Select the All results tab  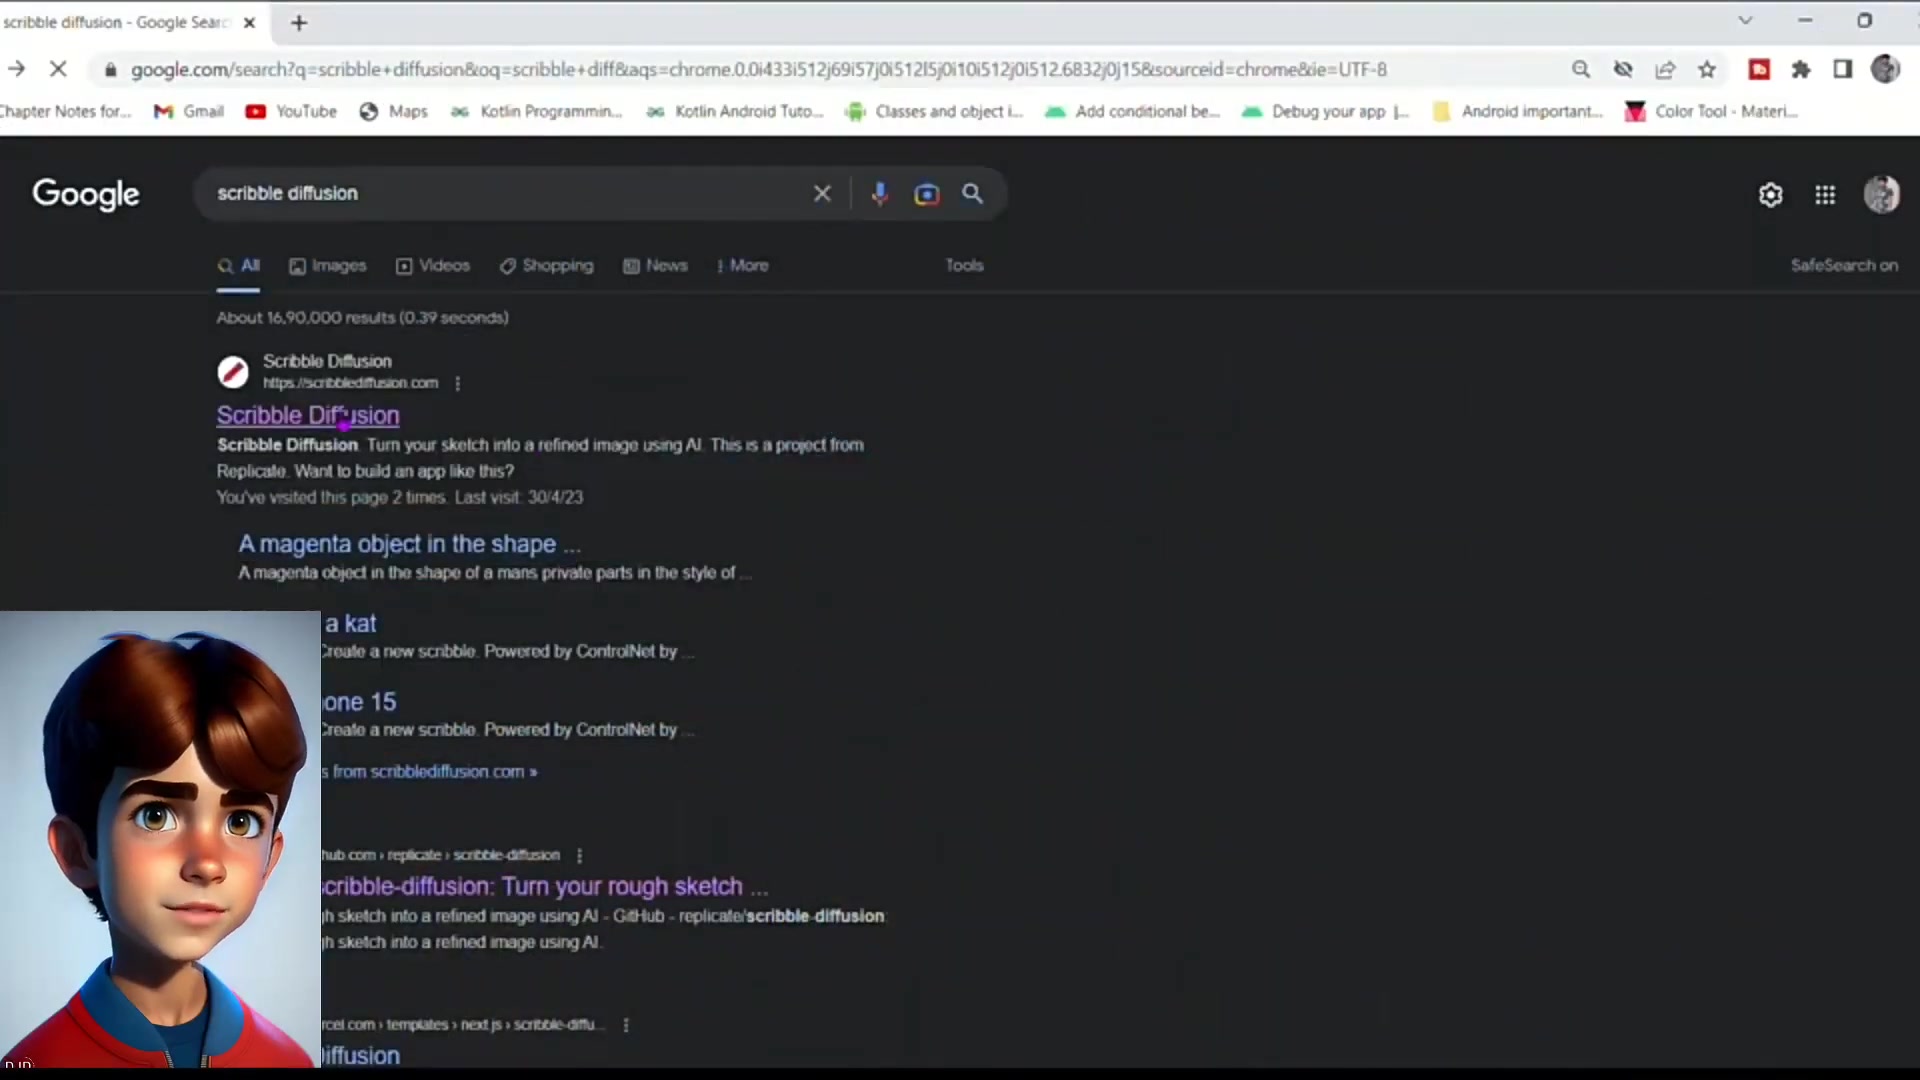click(x=239, y=266)
